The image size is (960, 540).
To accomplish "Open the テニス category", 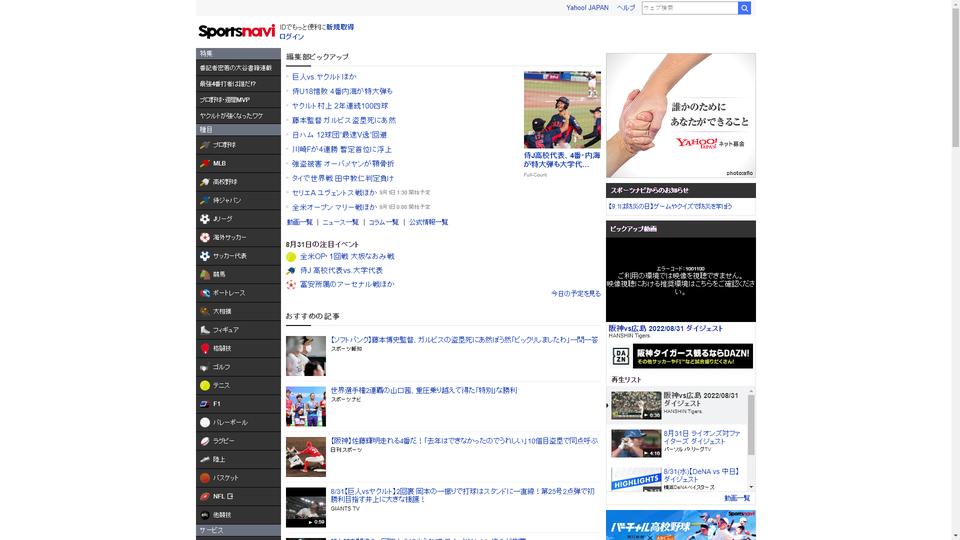I will pyautogui.click(x=238, y=385).
